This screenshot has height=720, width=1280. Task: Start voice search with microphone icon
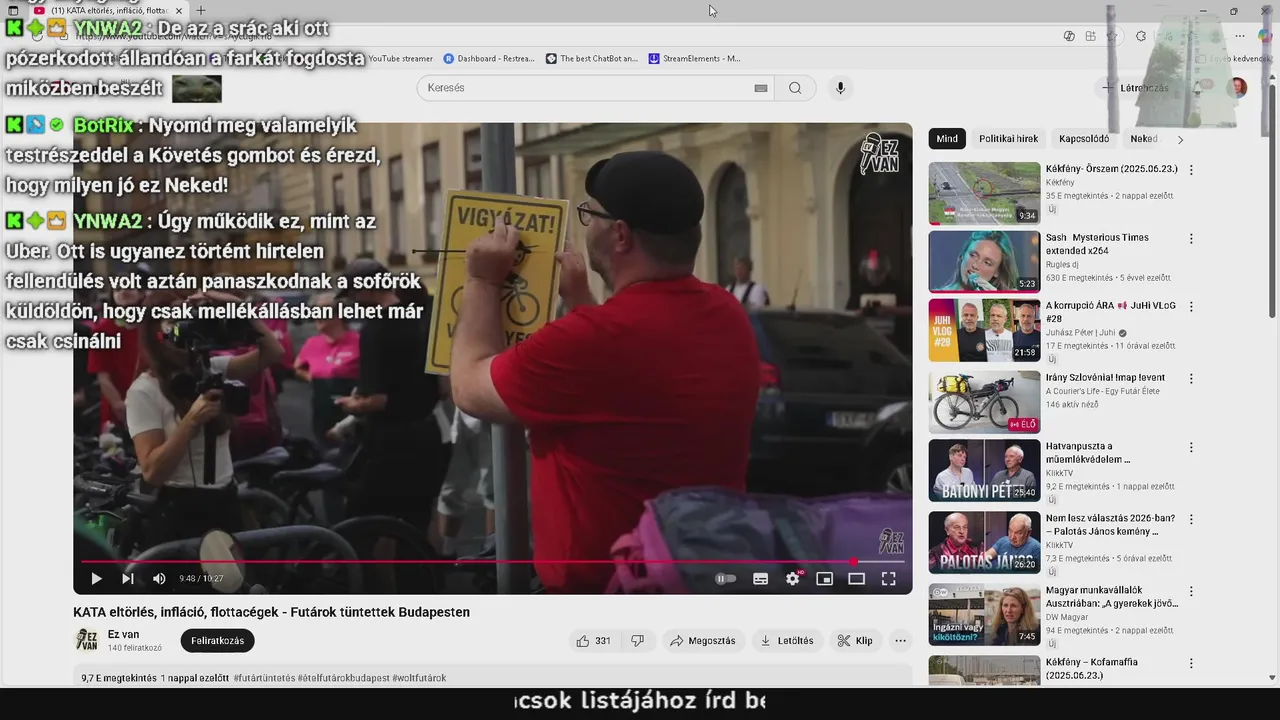[x=840, y=88]
